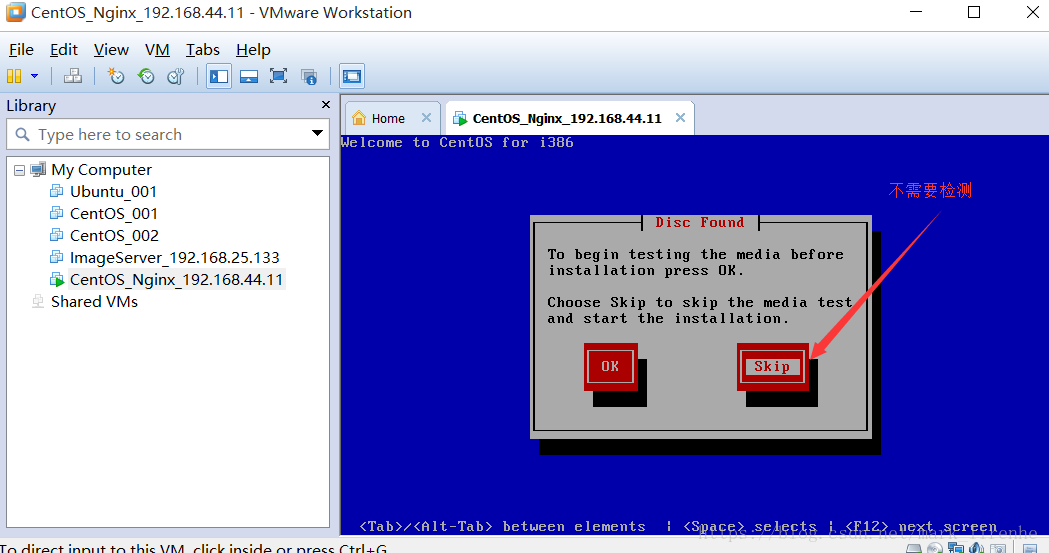Select CentOS_Nginx_192.168.44.11 in library tree
This screenshot has width=1049, height=553.
pyautogui.click(x=177, y=280)
